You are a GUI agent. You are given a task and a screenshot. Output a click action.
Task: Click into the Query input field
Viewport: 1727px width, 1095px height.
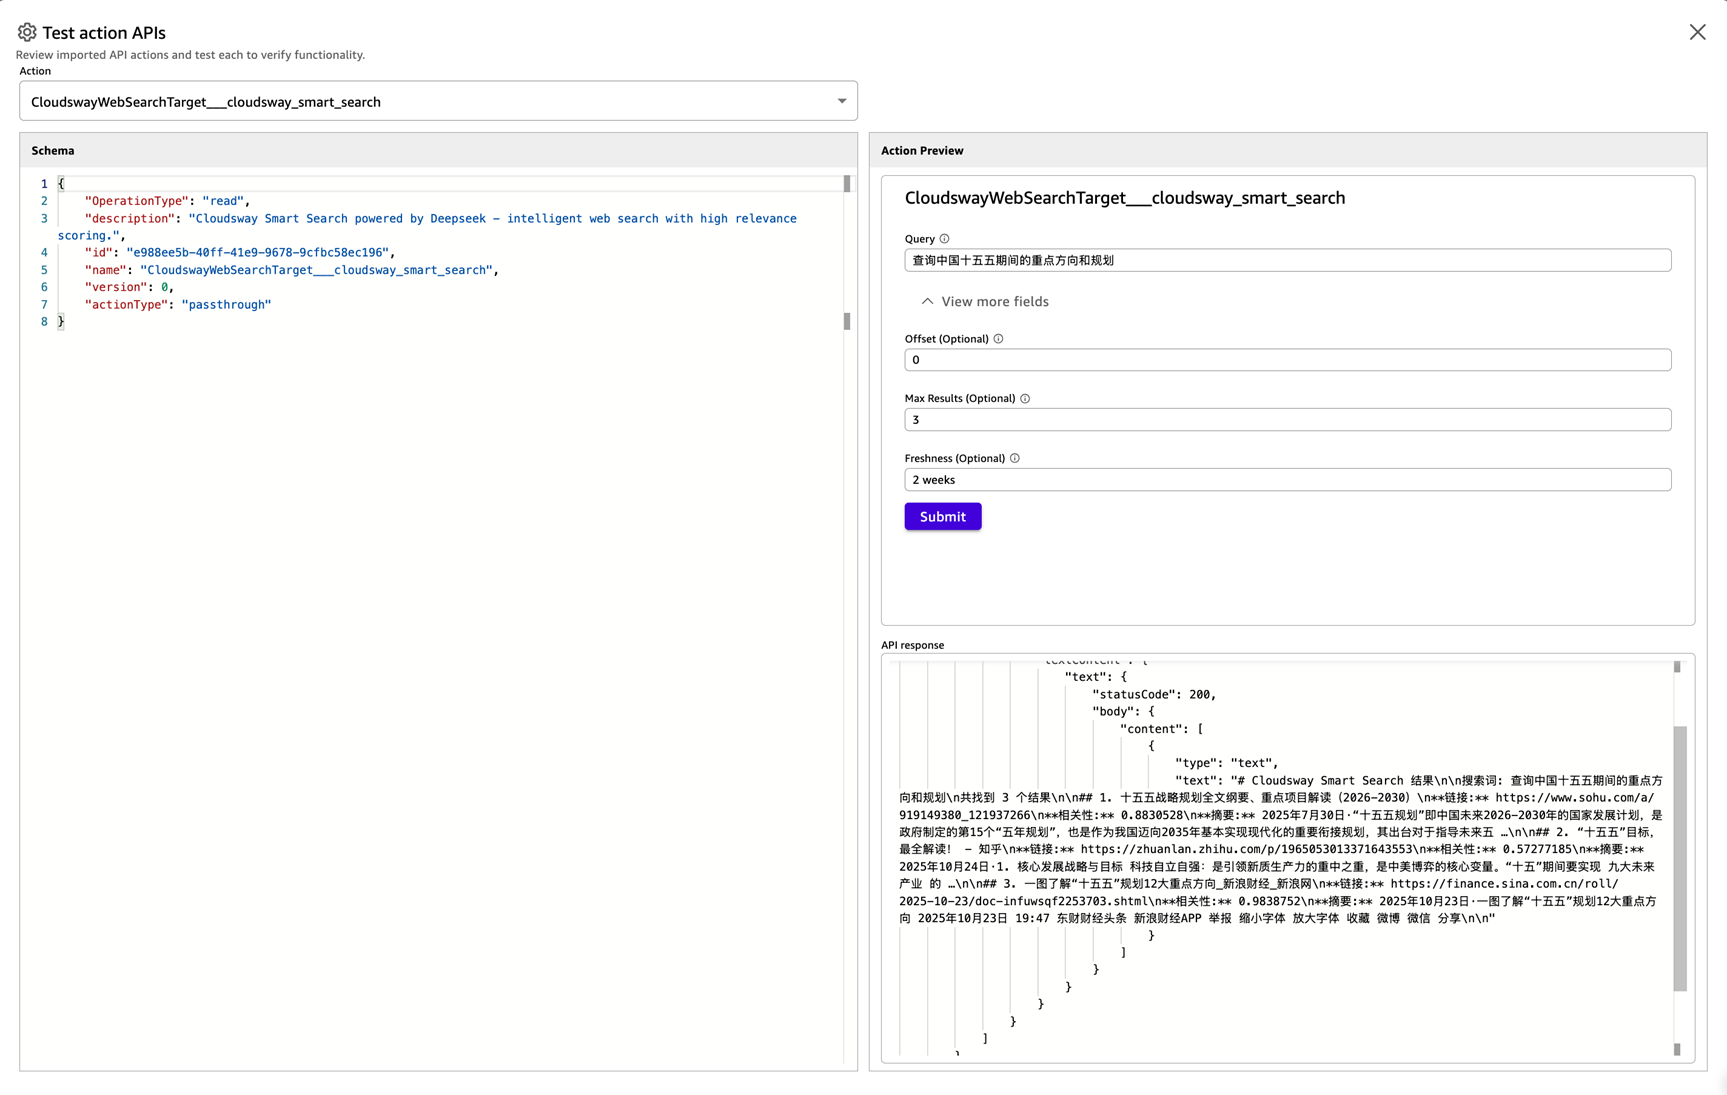pos(1287,261)
